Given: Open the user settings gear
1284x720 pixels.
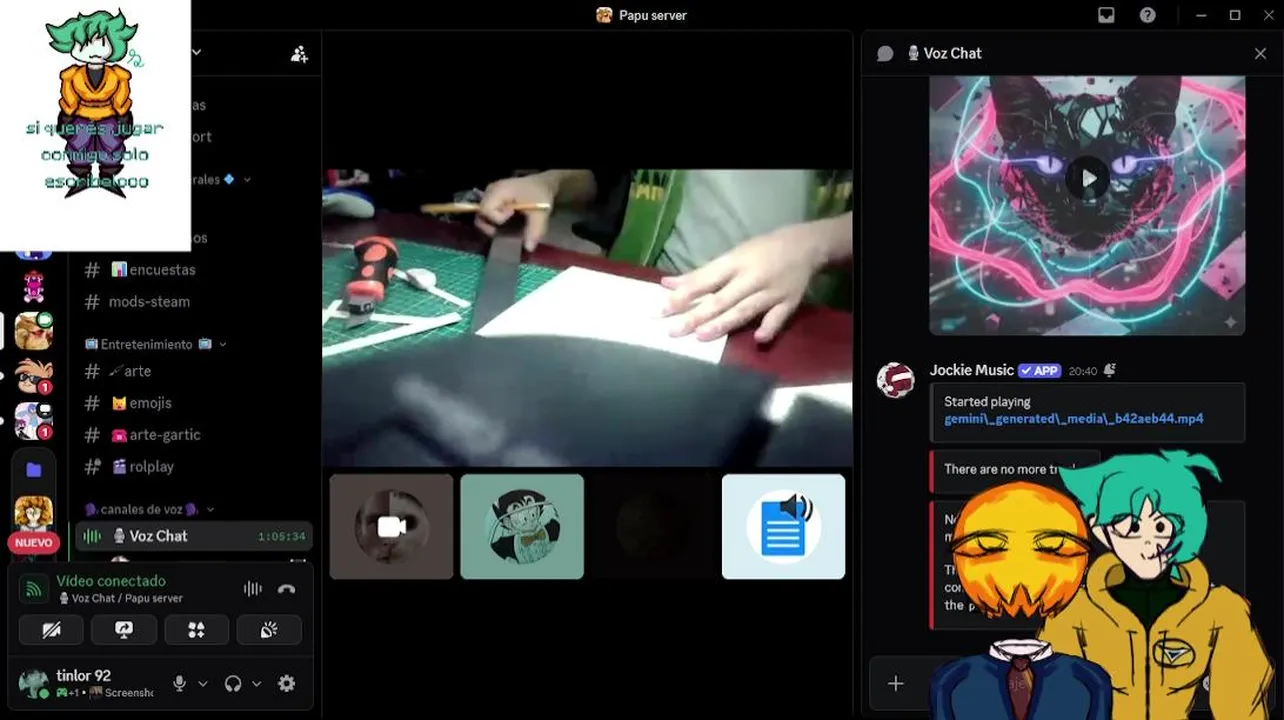Looking at the screenshot, I should pyautogui.click(x=287, y=684).
